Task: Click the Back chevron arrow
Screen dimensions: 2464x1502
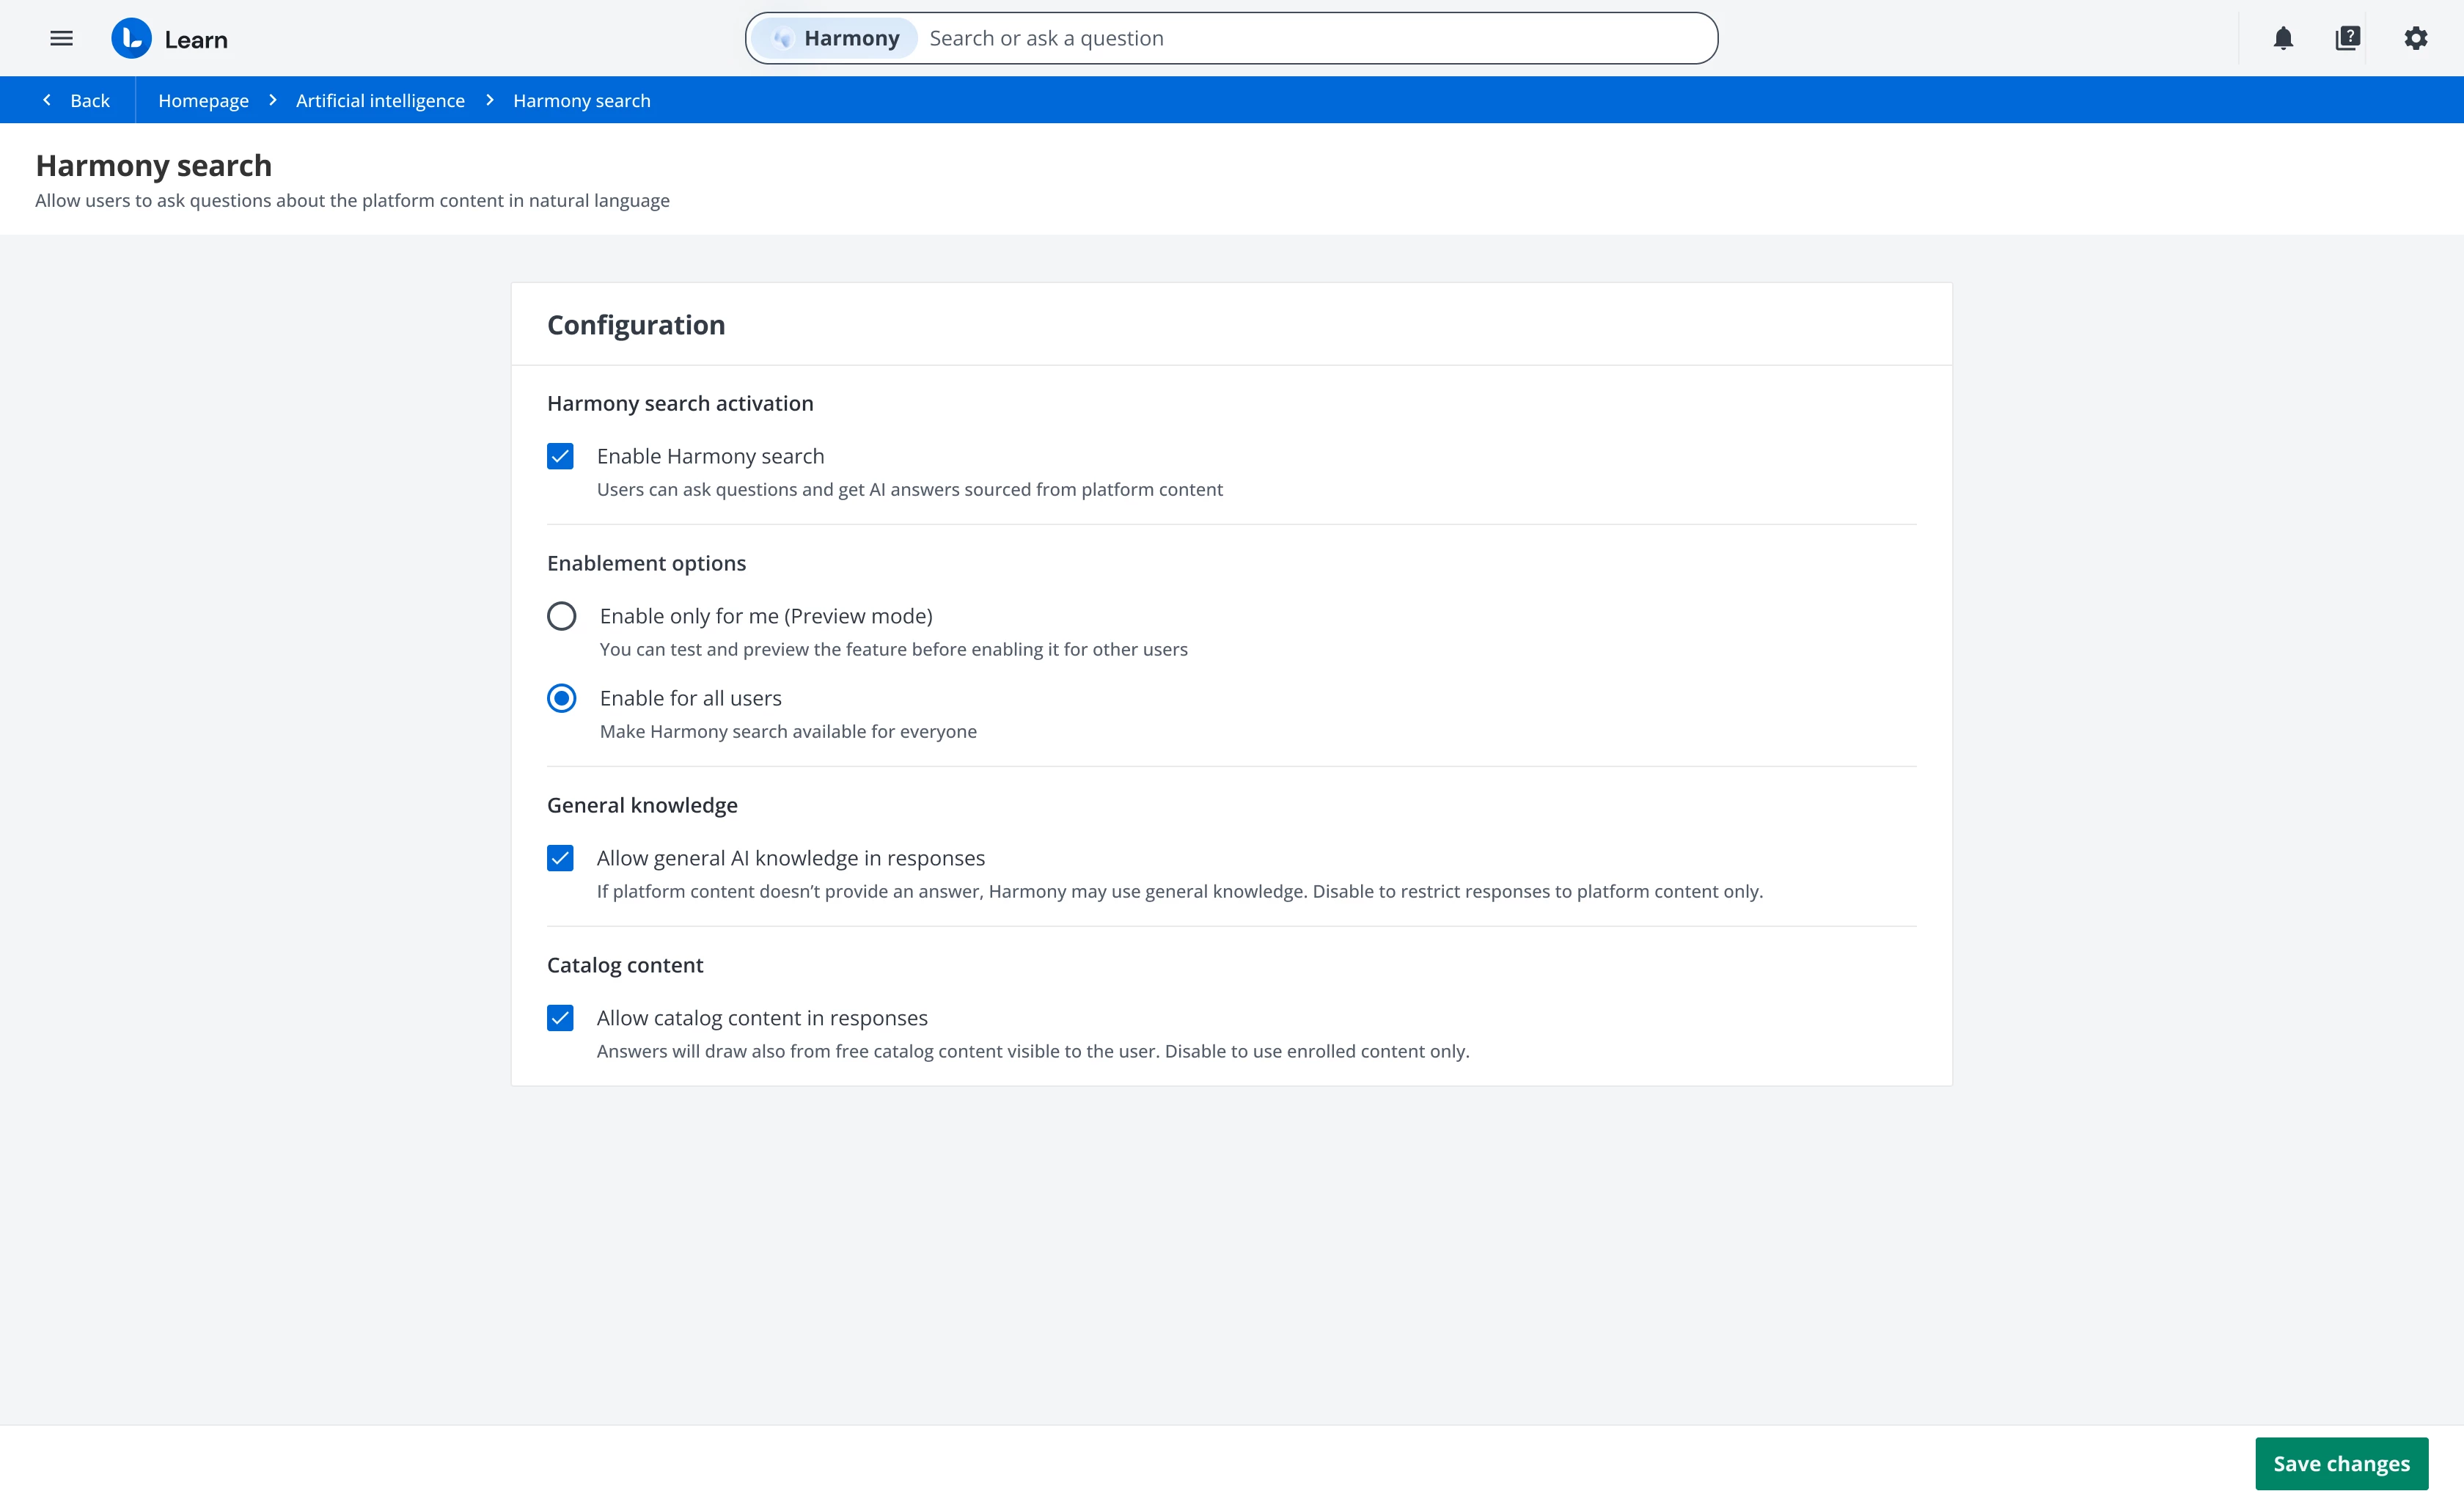Action: pos(47,100)
